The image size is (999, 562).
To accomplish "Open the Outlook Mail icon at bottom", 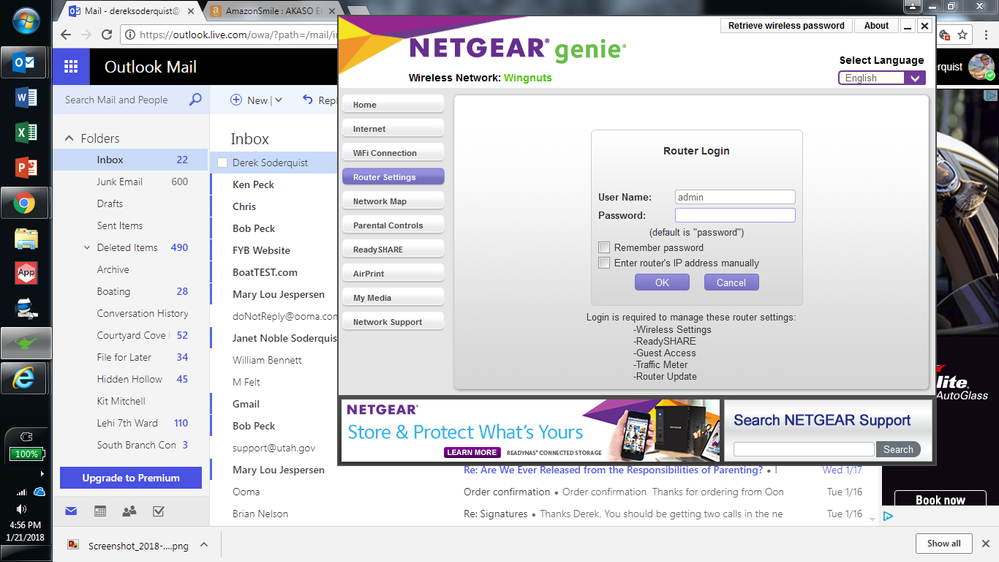I will tap(71, 511).
